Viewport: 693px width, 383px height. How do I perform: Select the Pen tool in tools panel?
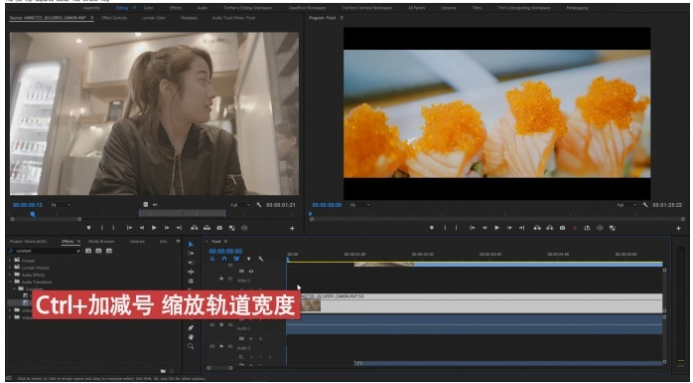click(x=191, y=327)
